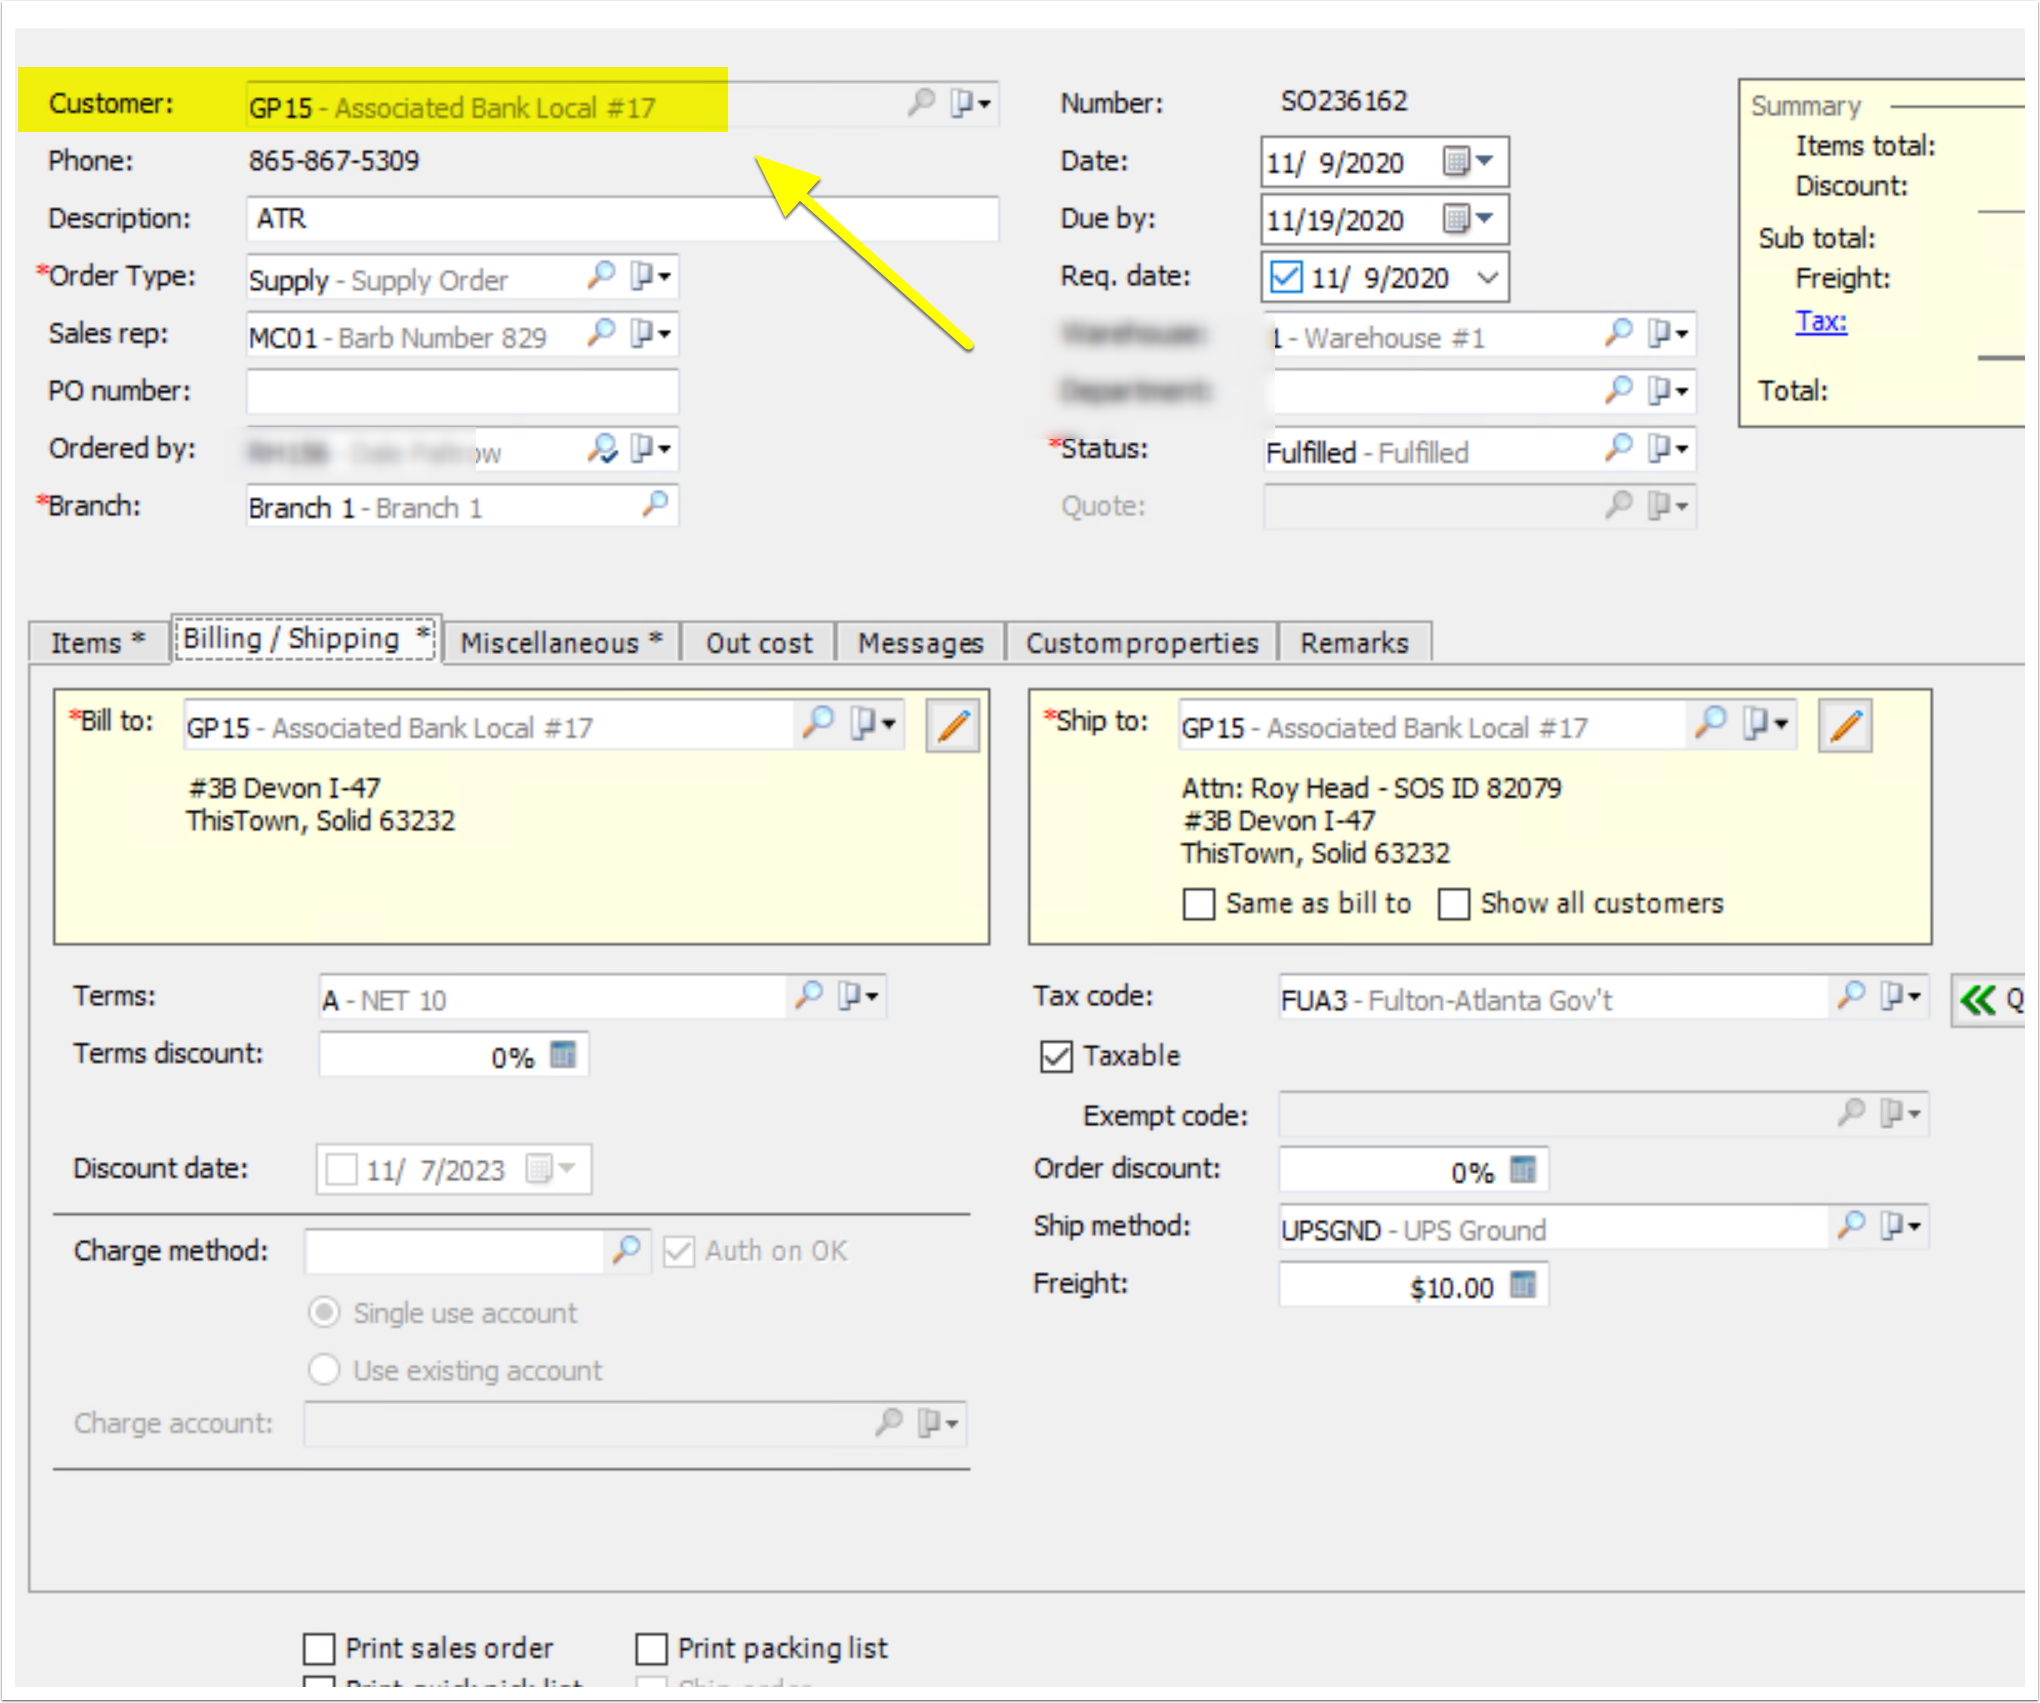Open Sales rep flag dropdown
The width and height of the screenshot is (2040, 1703).
coord(651,332)
